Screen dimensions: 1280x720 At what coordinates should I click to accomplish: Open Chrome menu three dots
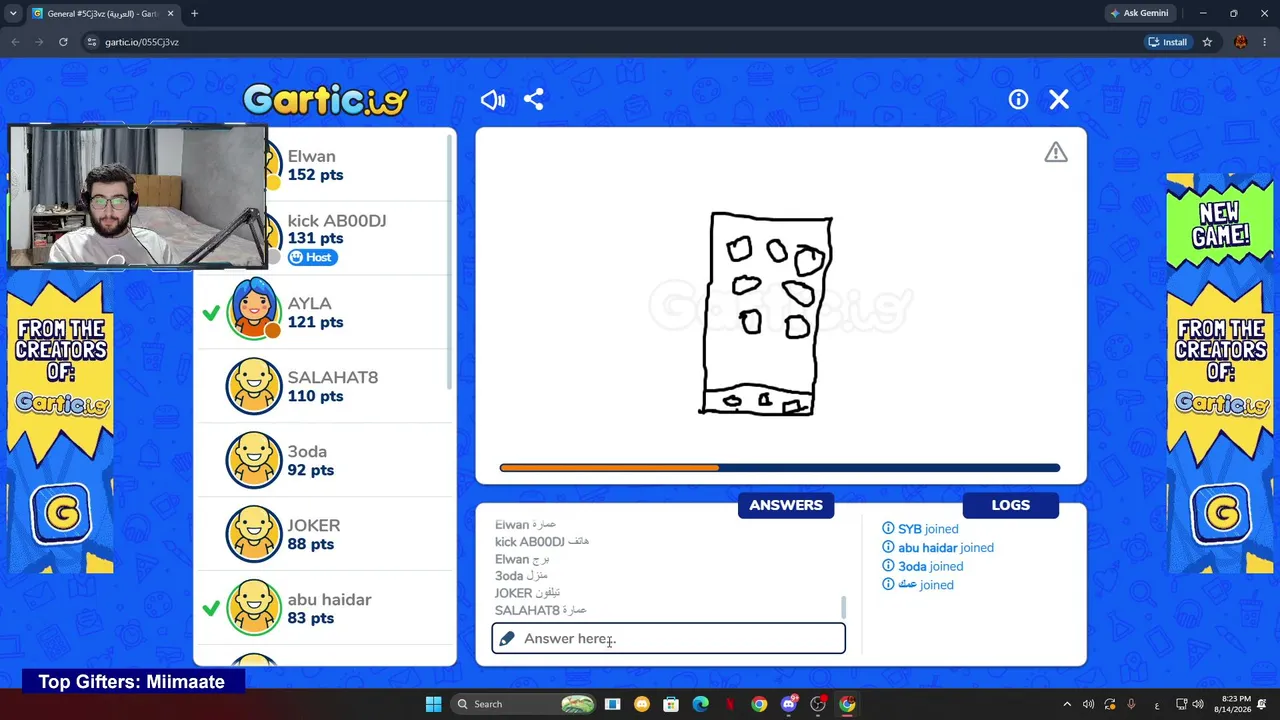[1264, 42]
